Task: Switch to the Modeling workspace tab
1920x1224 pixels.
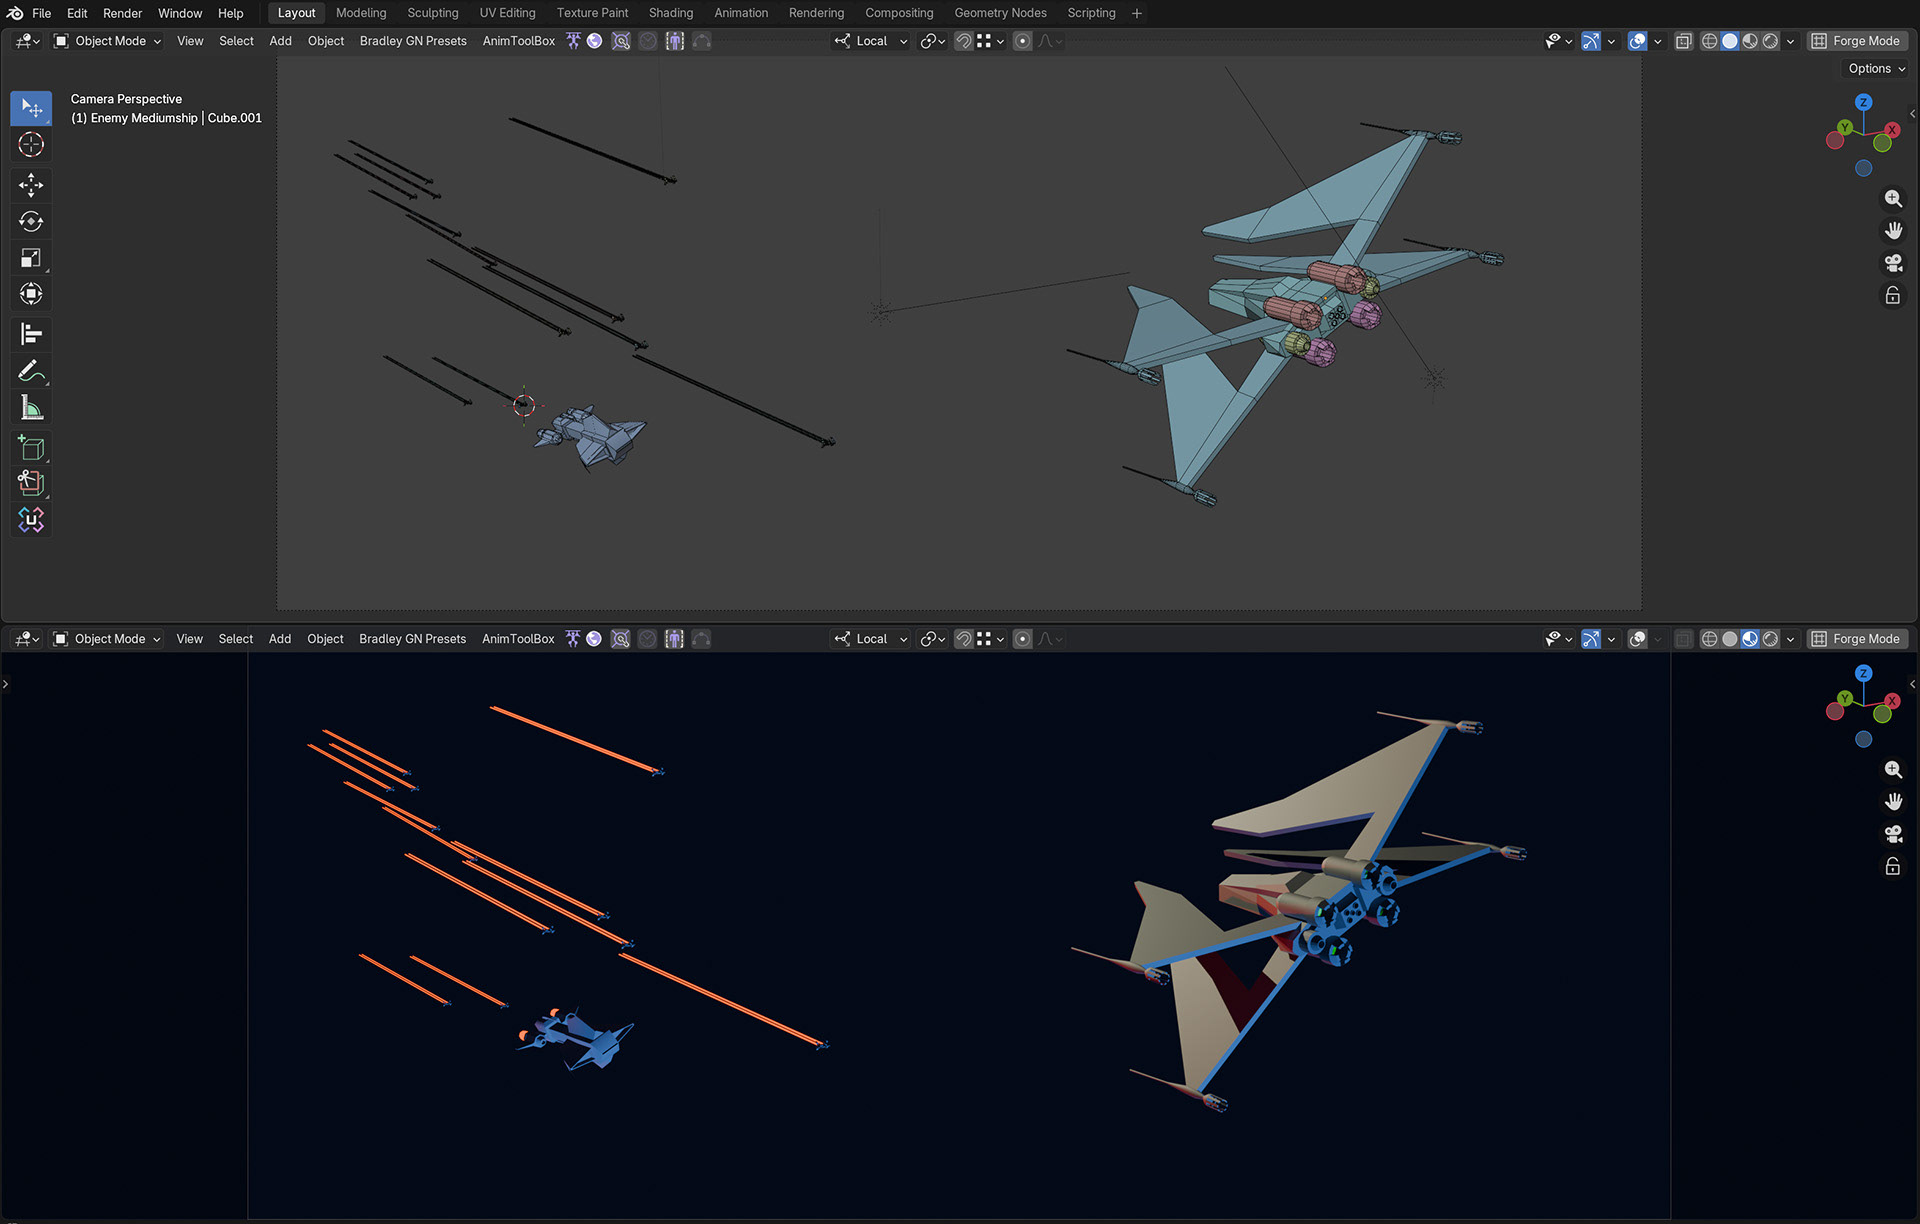Action: coord(361,13)
